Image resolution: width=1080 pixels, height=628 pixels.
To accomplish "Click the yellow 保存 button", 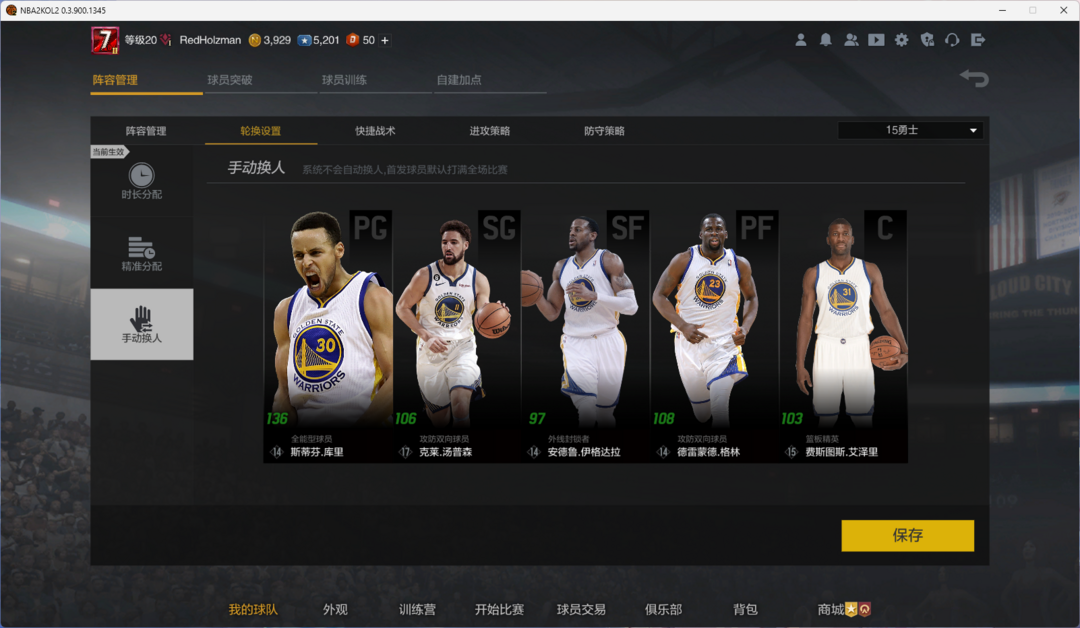I will tap(908, 535).
